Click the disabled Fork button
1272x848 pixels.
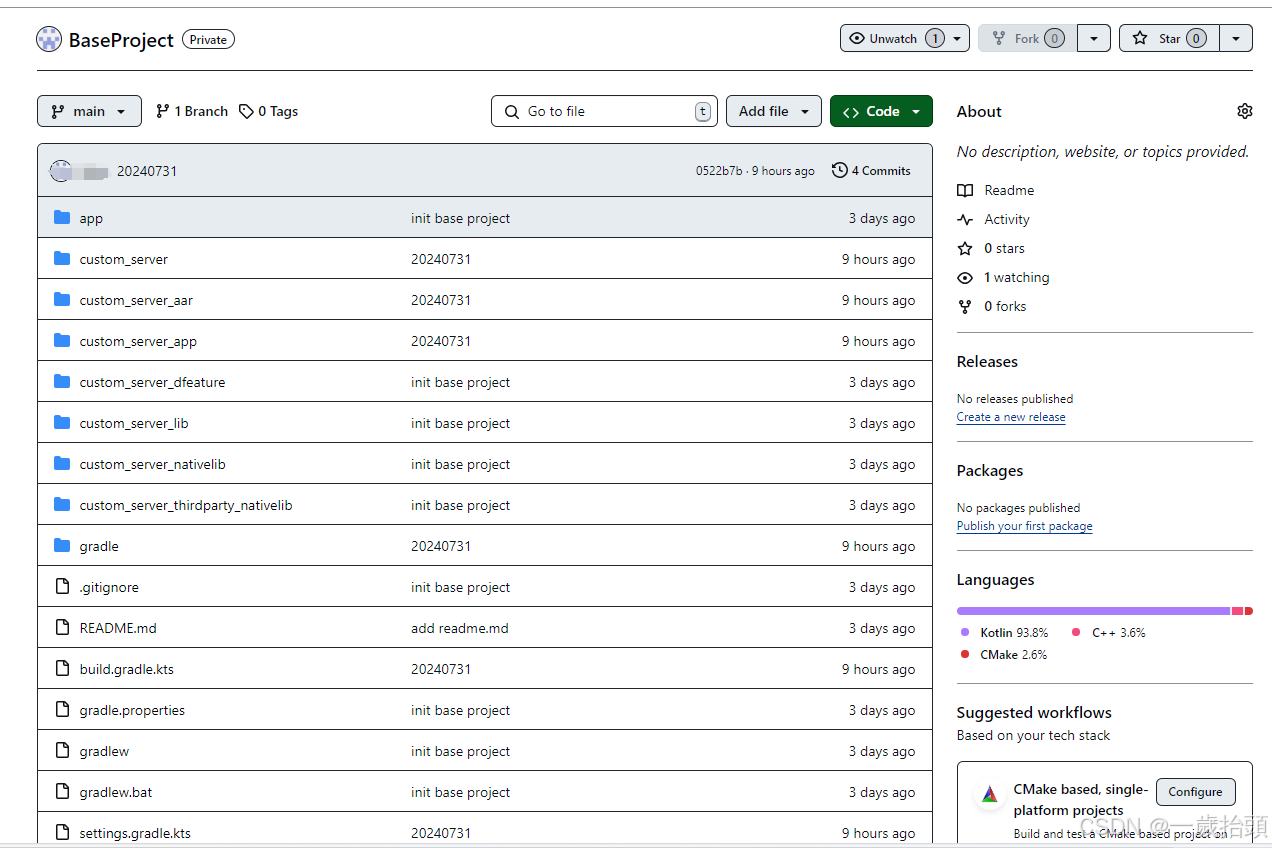(1027, 38)
